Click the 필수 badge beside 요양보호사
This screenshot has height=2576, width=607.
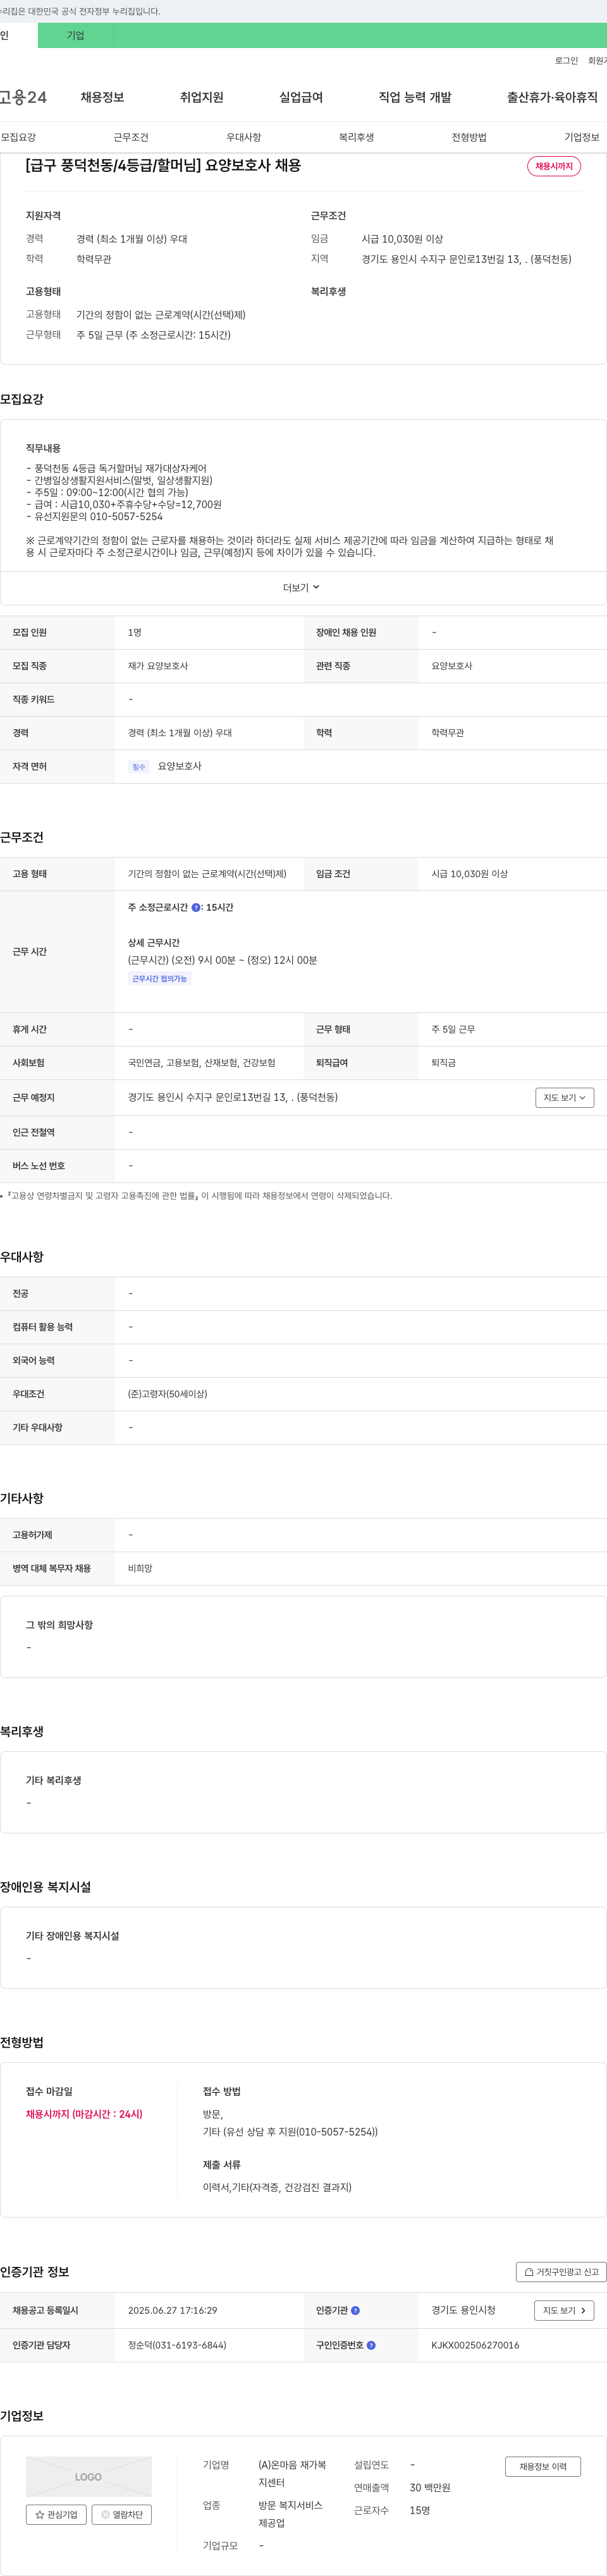pyautogui.click(x=139, y=767)
